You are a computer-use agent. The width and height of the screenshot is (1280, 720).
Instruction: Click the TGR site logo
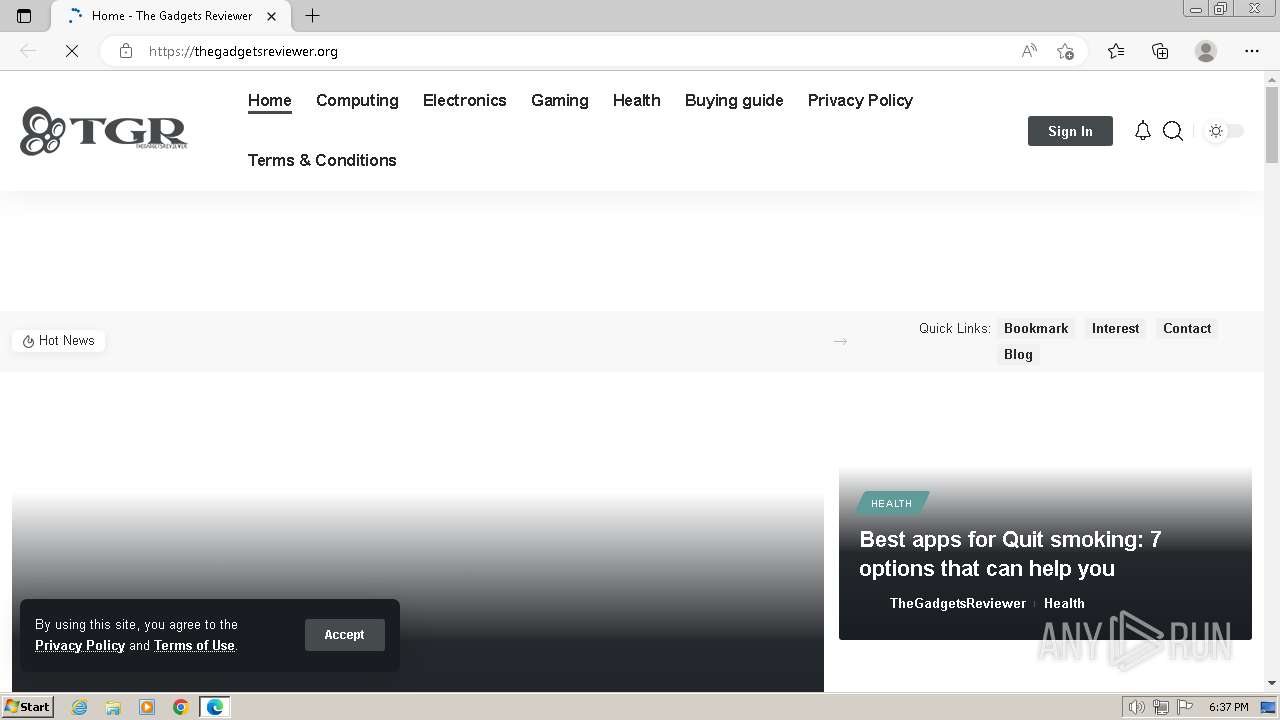[x=103, y=131]
